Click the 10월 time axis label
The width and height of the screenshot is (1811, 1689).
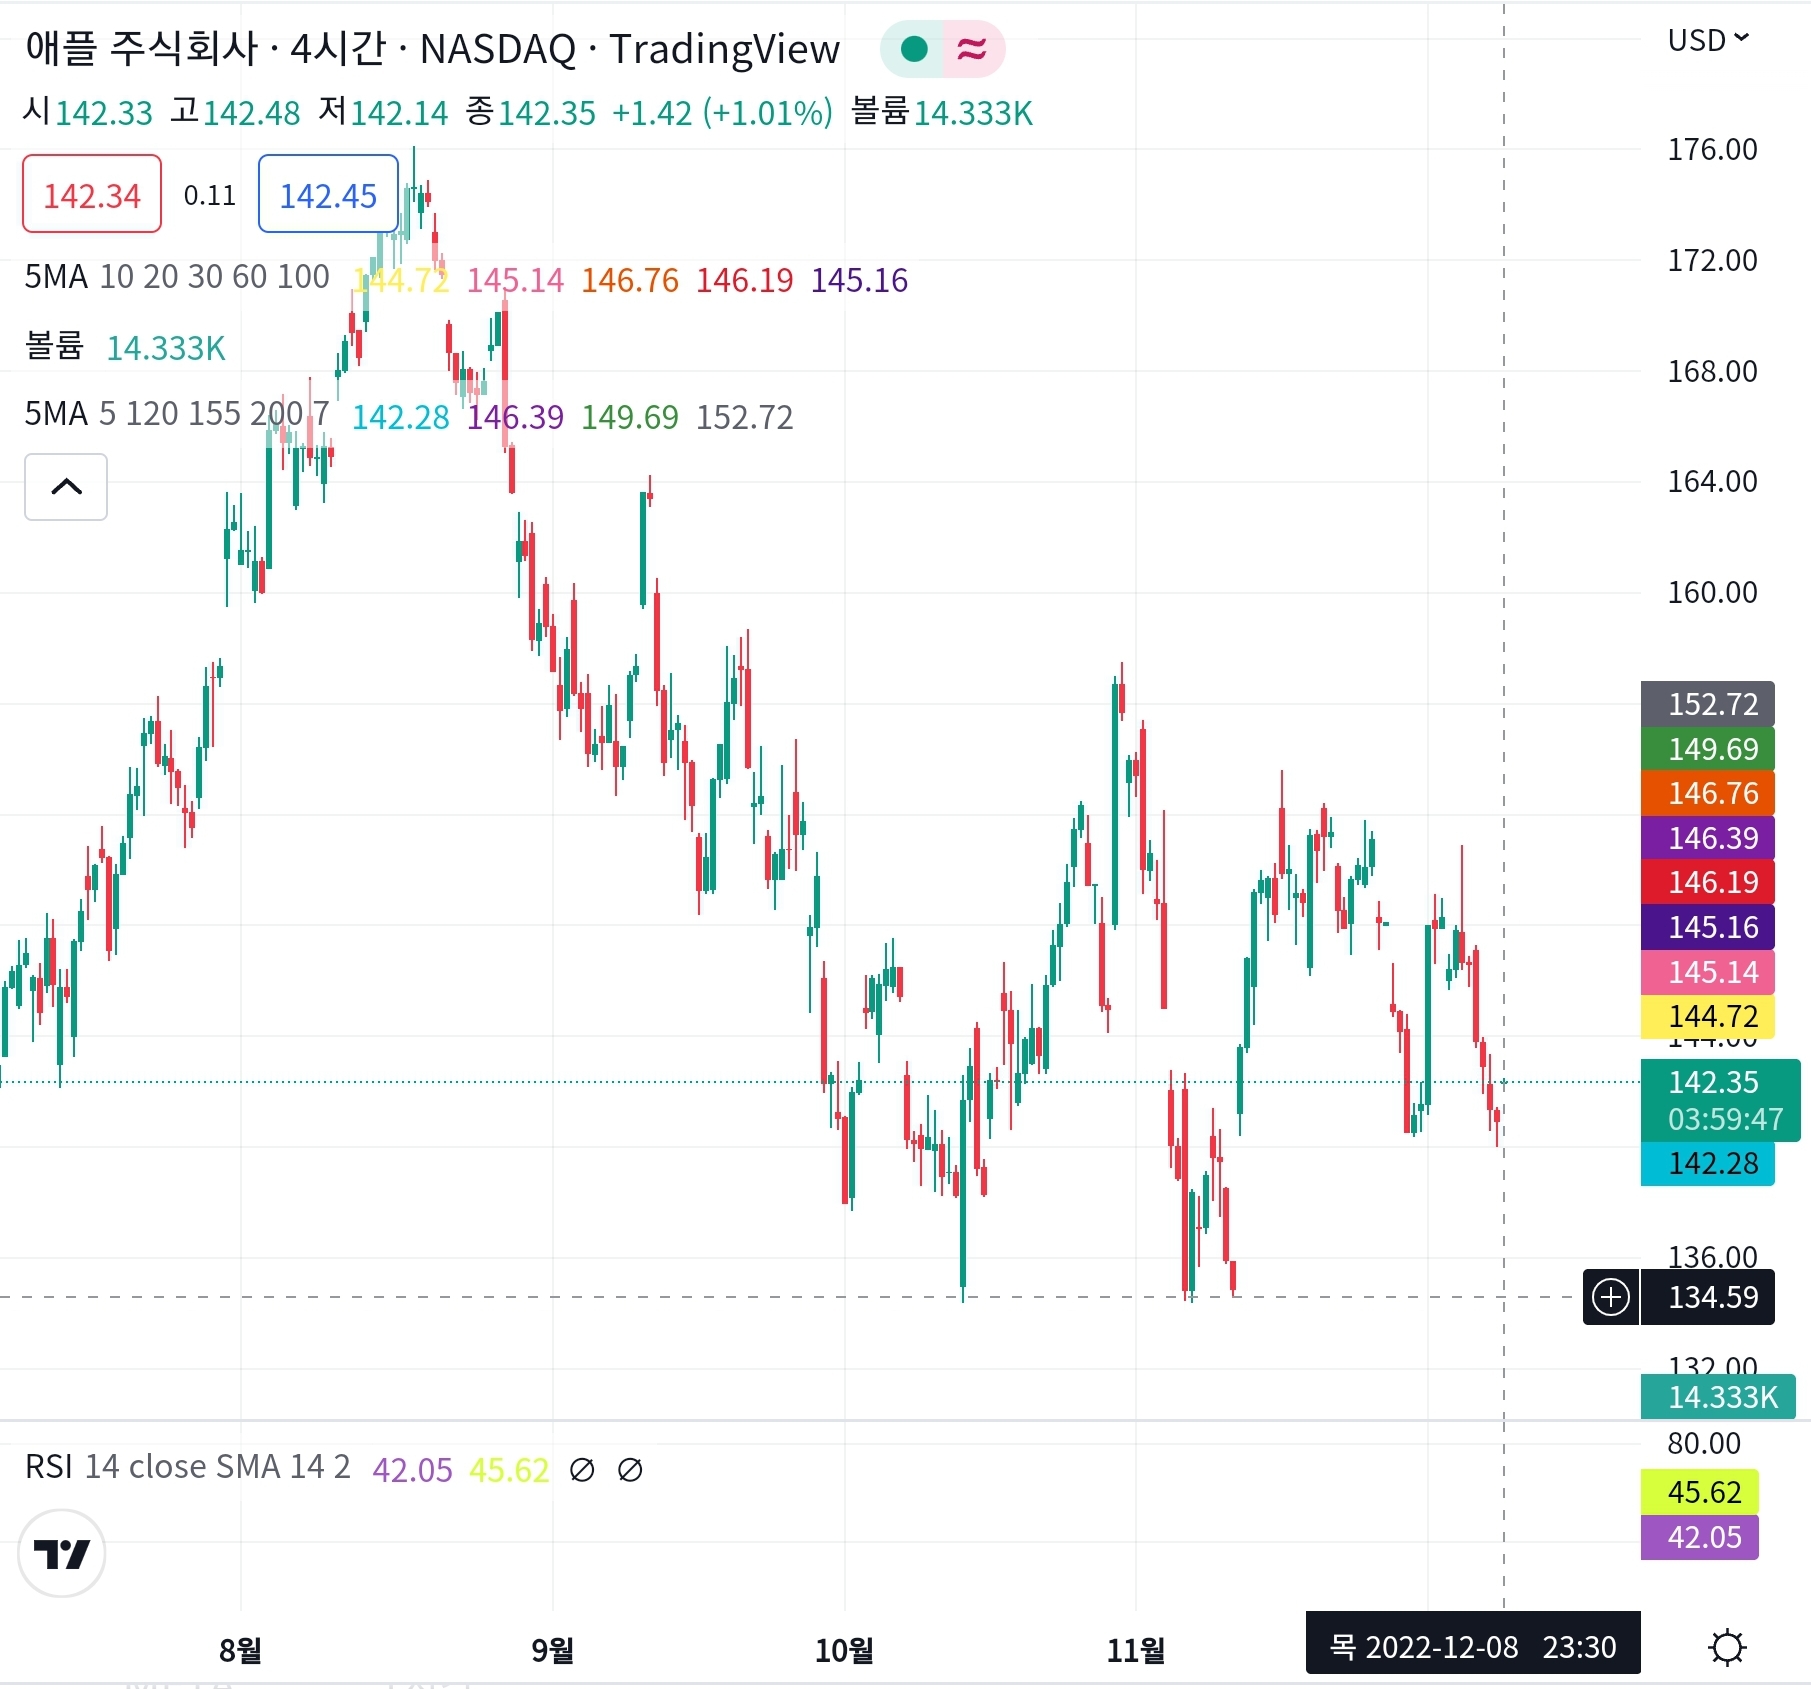[844, 1650]
